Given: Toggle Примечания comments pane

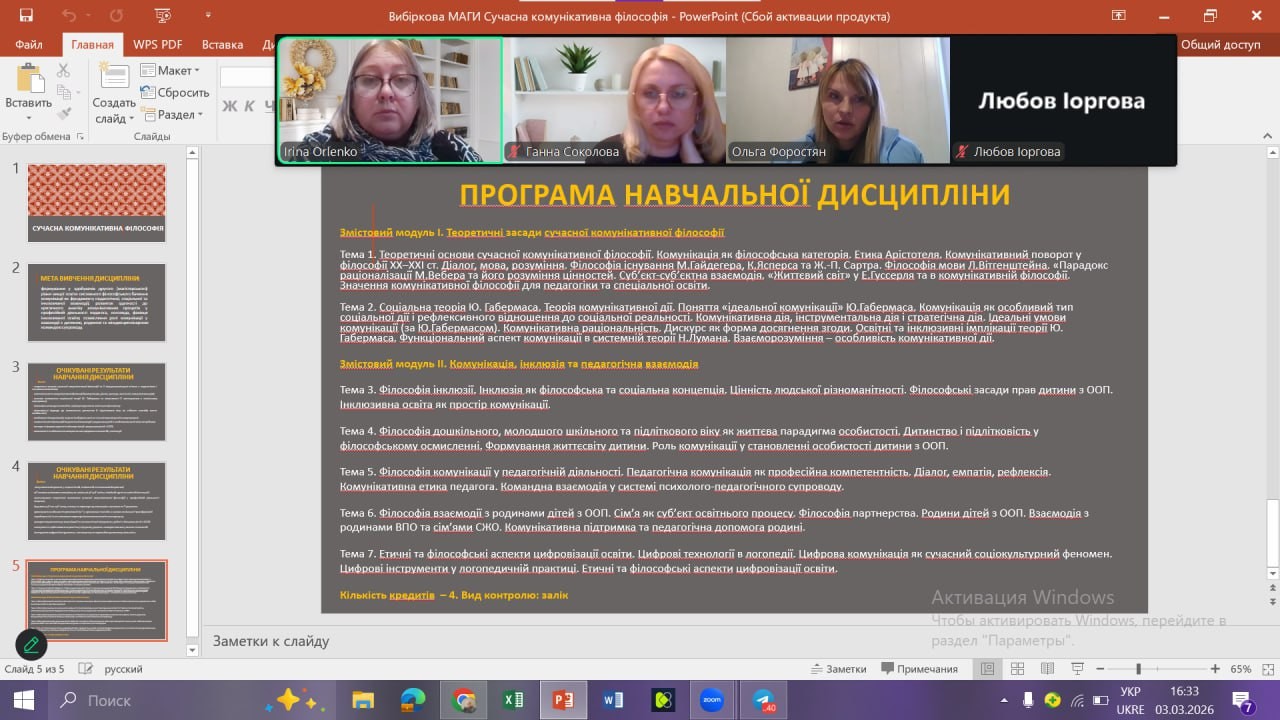Looking at the screenshot, I should 919,669.
